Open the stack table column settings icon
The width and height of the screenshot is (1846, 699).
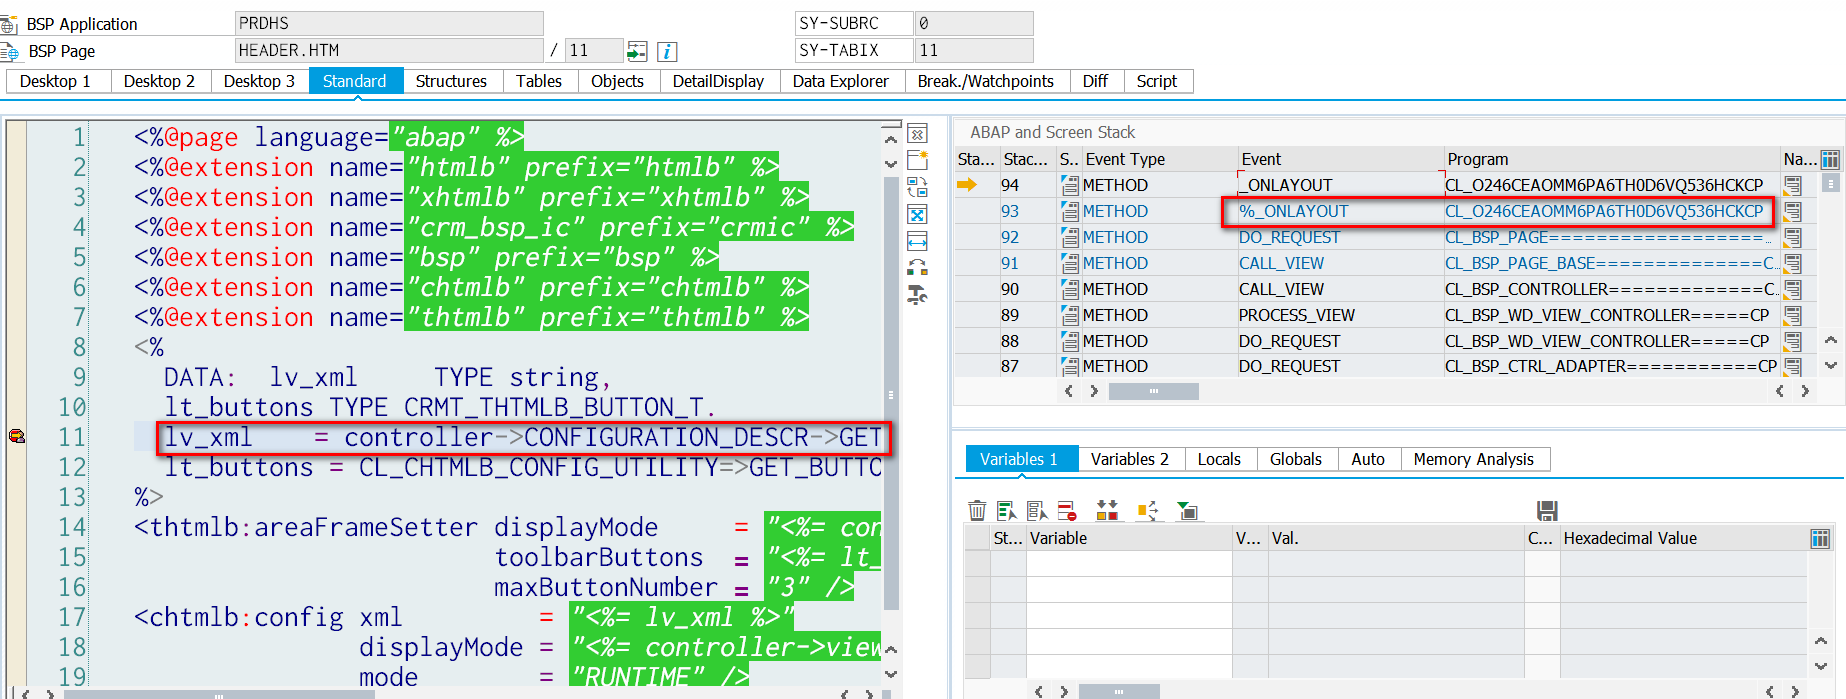(x=1830, y=159)
